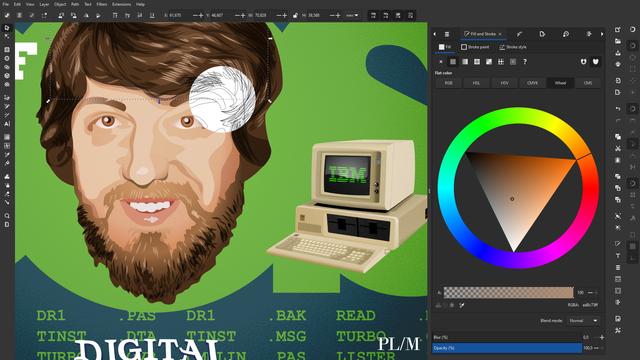Switch color mode to RGB
640x360 pixels.
tap(449, 83)
